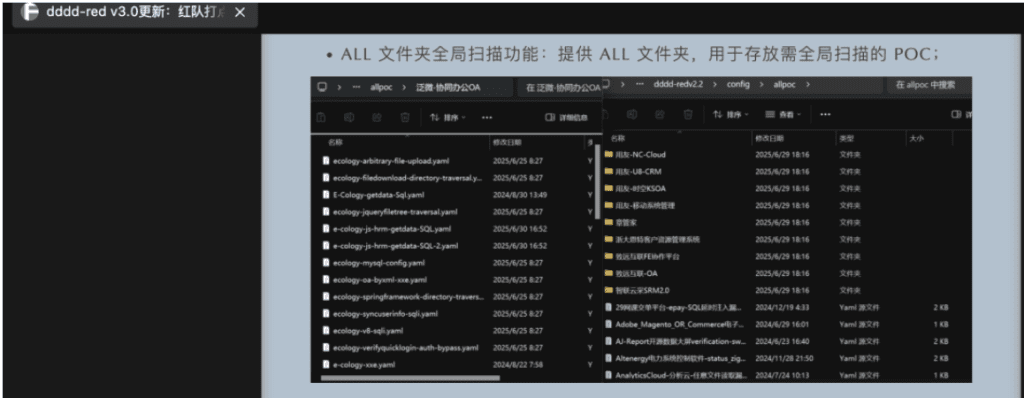The width and height of the screenshot is (1024, 398).
Task: Select ecology-springframework-directory-travers file name
Action: tap(409, 297)
